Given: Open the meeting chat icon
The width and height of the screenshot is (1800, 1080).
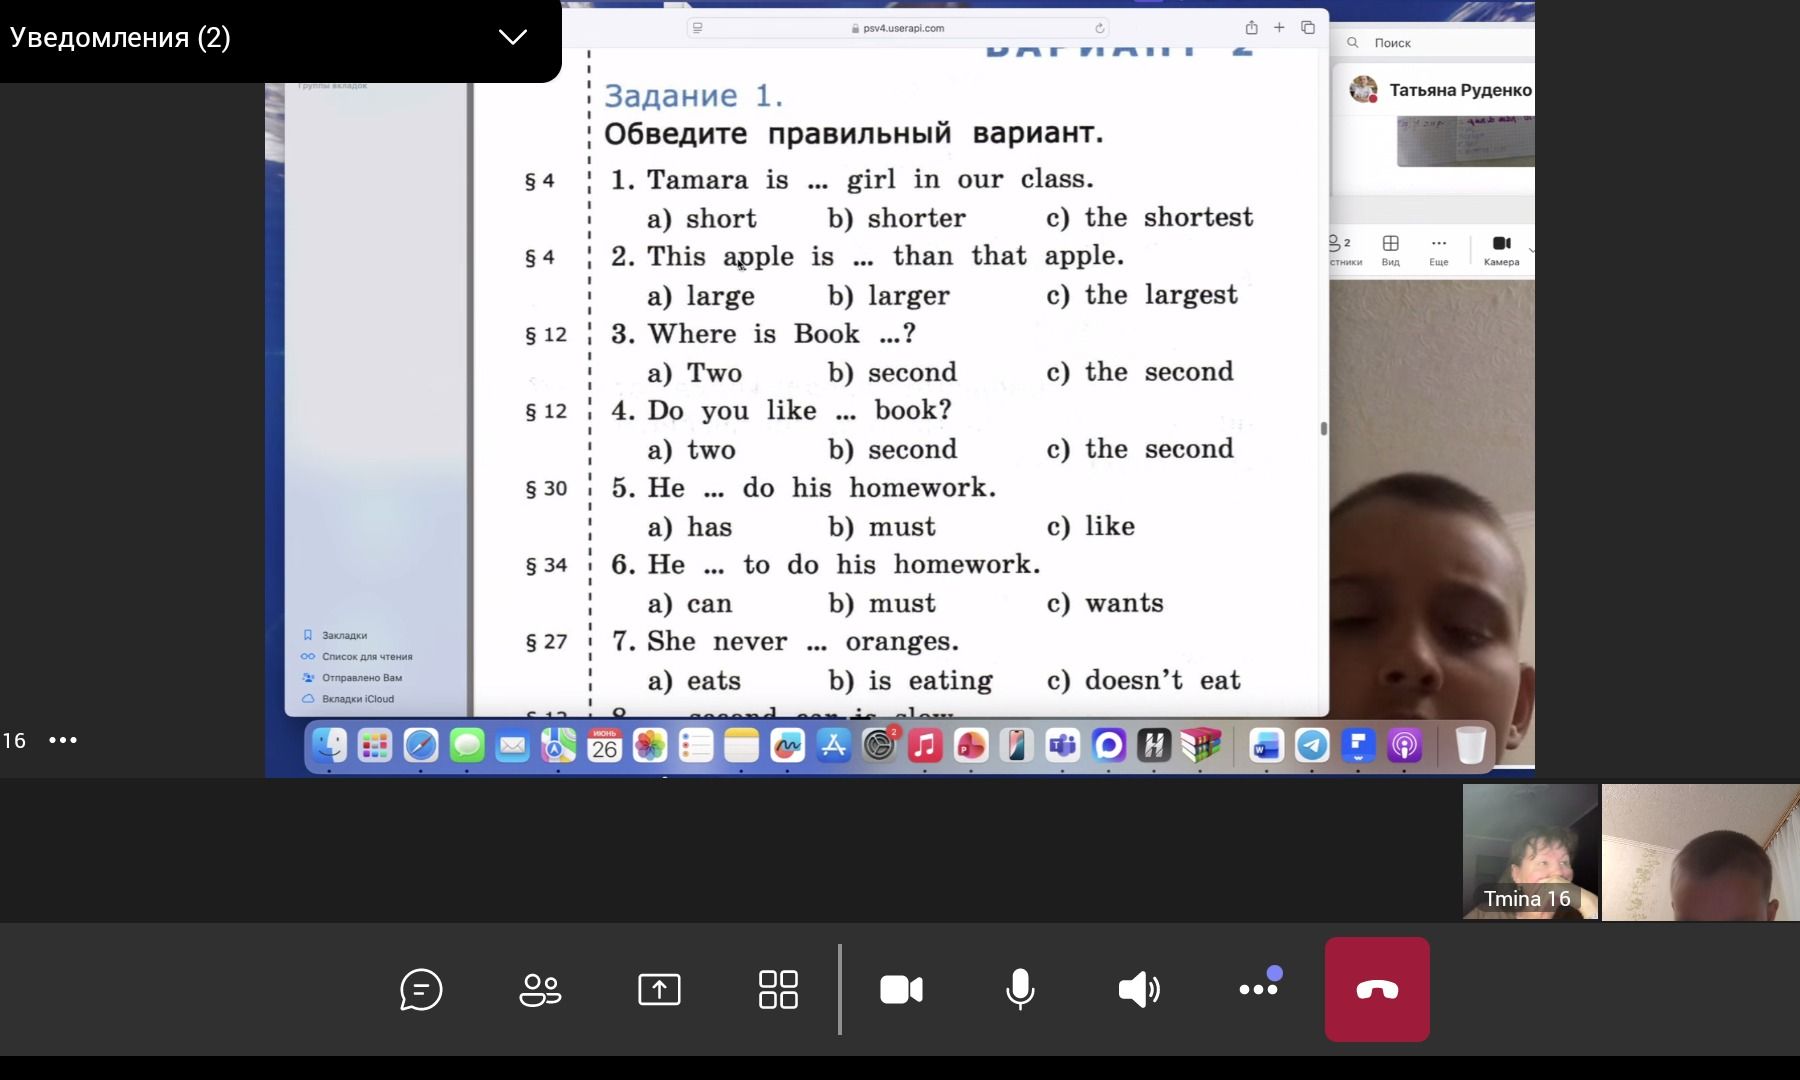Looking at the screenshot, I should 421,990.
